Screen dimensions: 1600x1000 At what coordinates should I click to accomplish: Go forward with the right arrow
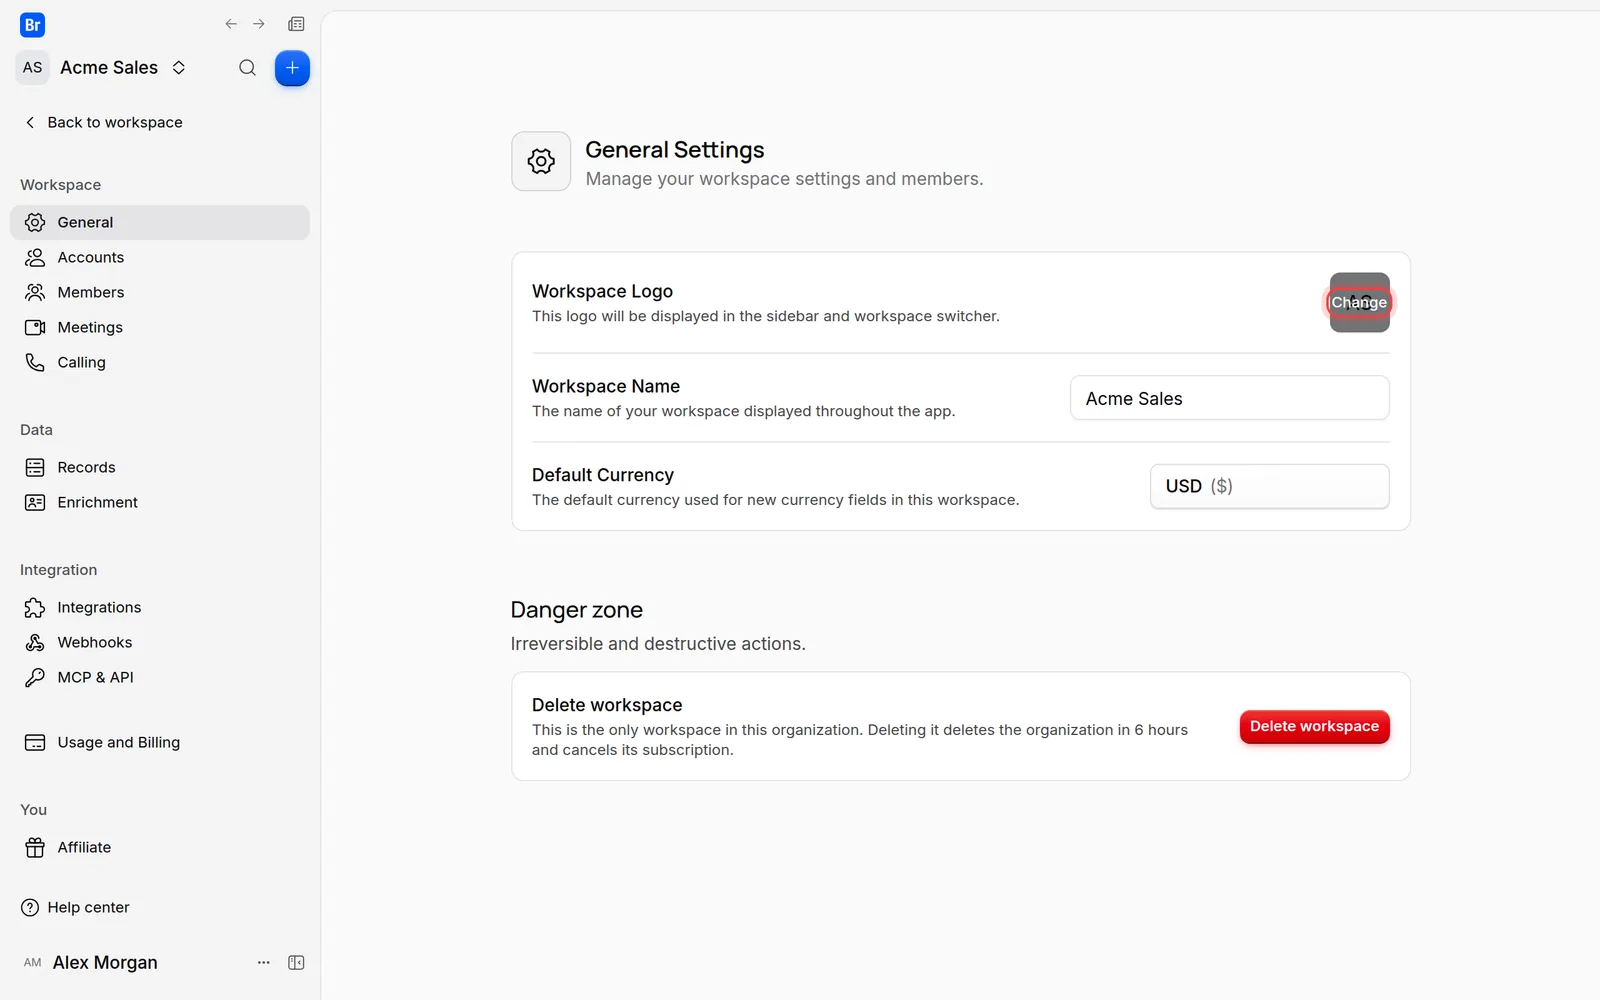(259, 24)
